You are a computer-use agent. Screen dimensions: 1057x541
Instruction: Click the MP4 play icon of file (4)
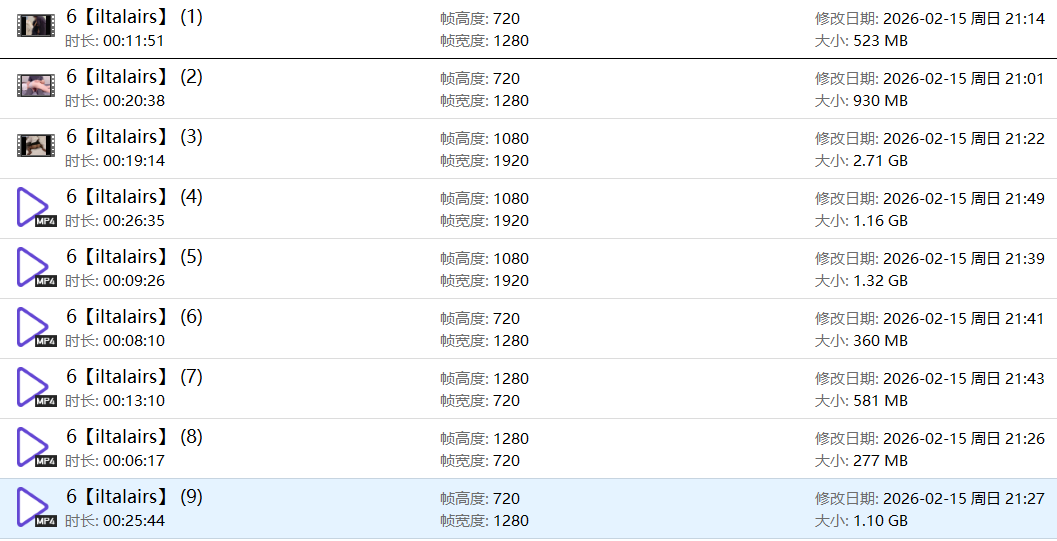34,207
